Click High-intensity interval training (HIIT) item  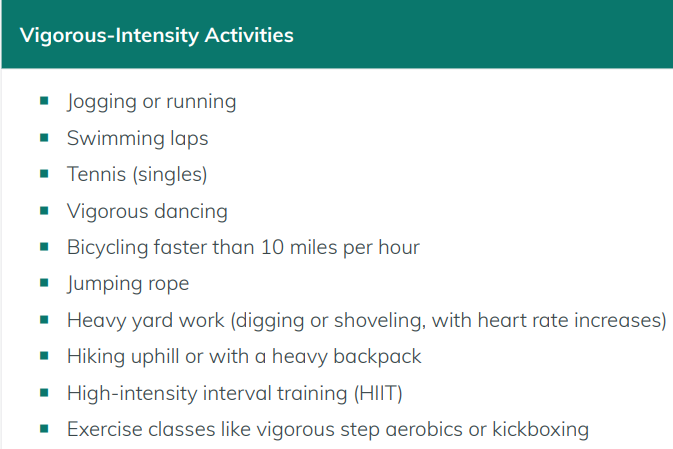coord(235,394)
